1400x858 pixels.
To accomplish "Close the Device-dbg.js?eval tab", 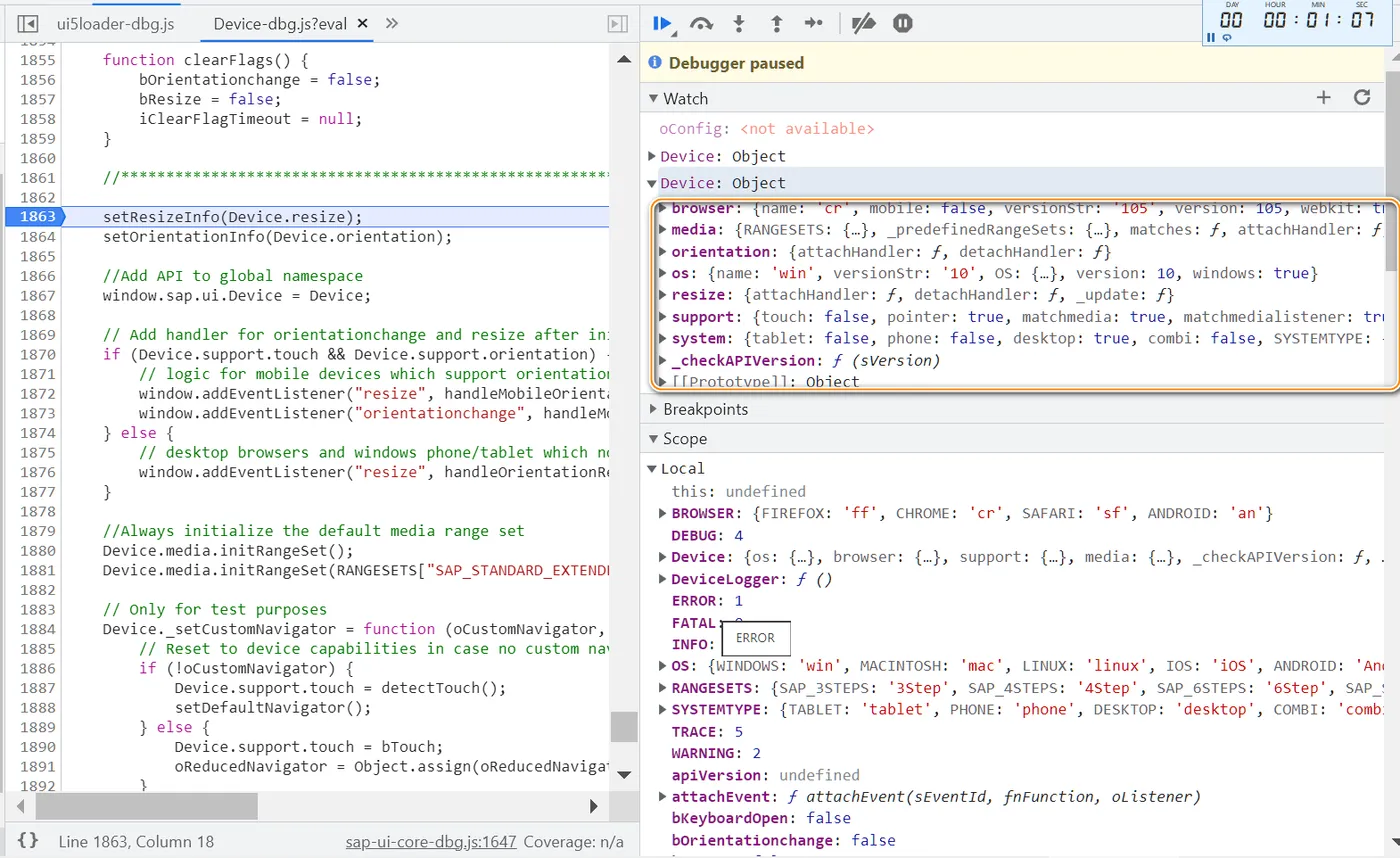I will pos(361,23).
